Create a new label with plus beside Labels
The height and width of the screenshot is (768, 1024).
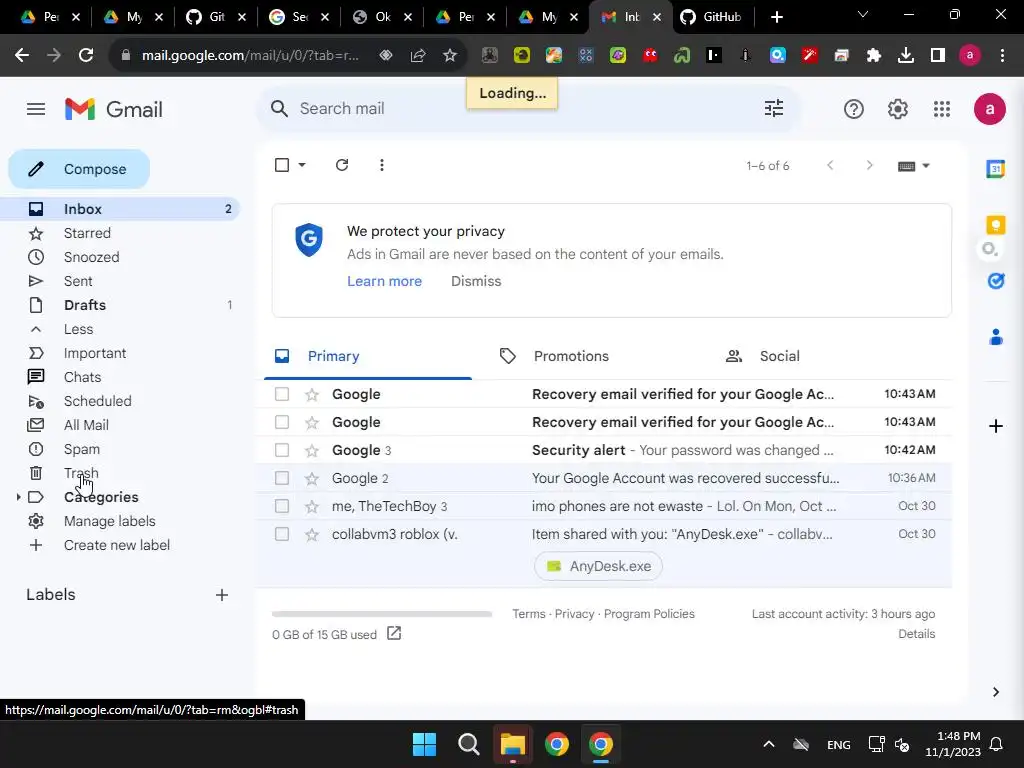click(x=221, y=595)
